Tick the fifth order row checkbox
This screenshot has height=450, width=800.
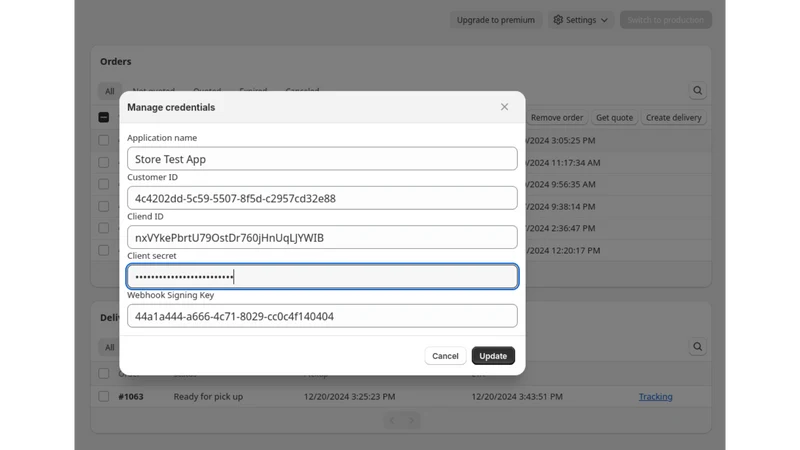pyautogui.click(x=104, y=228)
